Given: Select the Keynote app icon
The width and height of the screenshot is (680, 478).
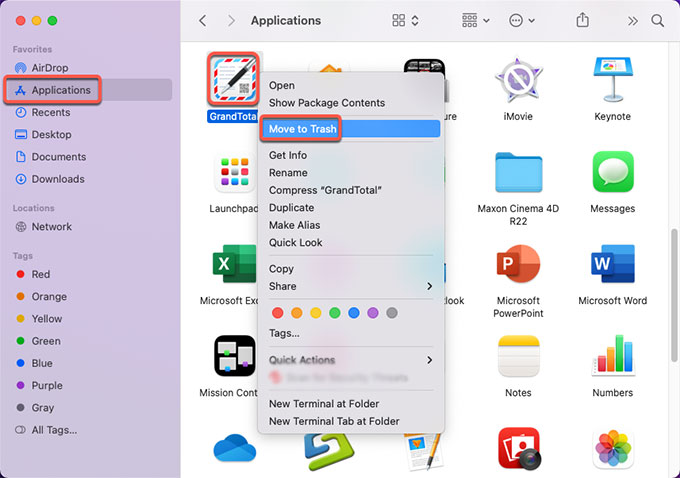Looking at the screenshot, I should click(612, 79).
